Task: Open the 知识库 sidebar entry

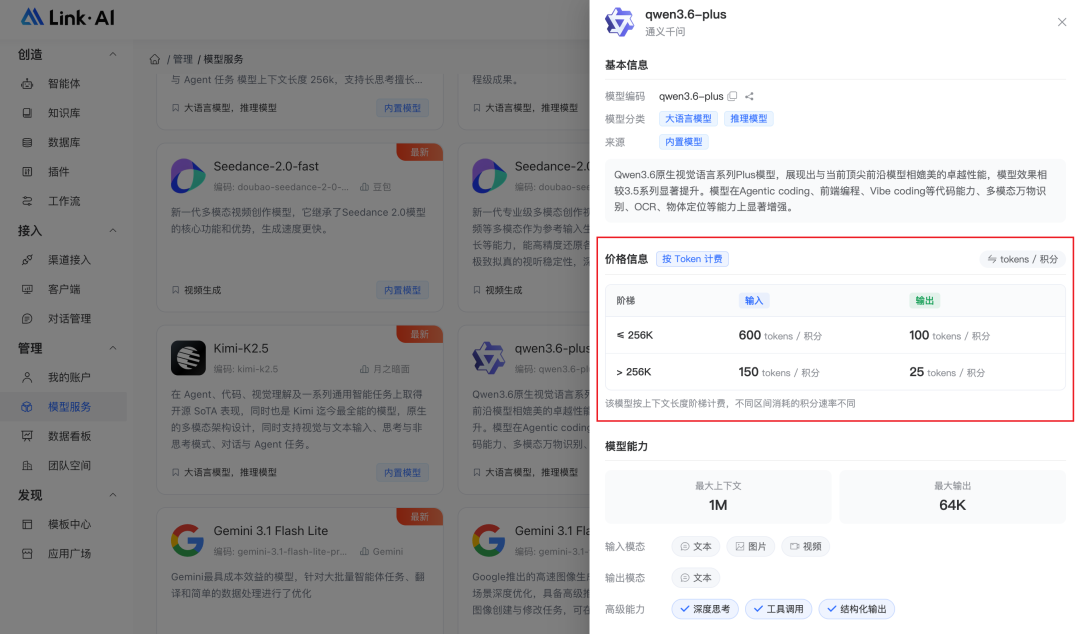Action: (x=63, y=113)
